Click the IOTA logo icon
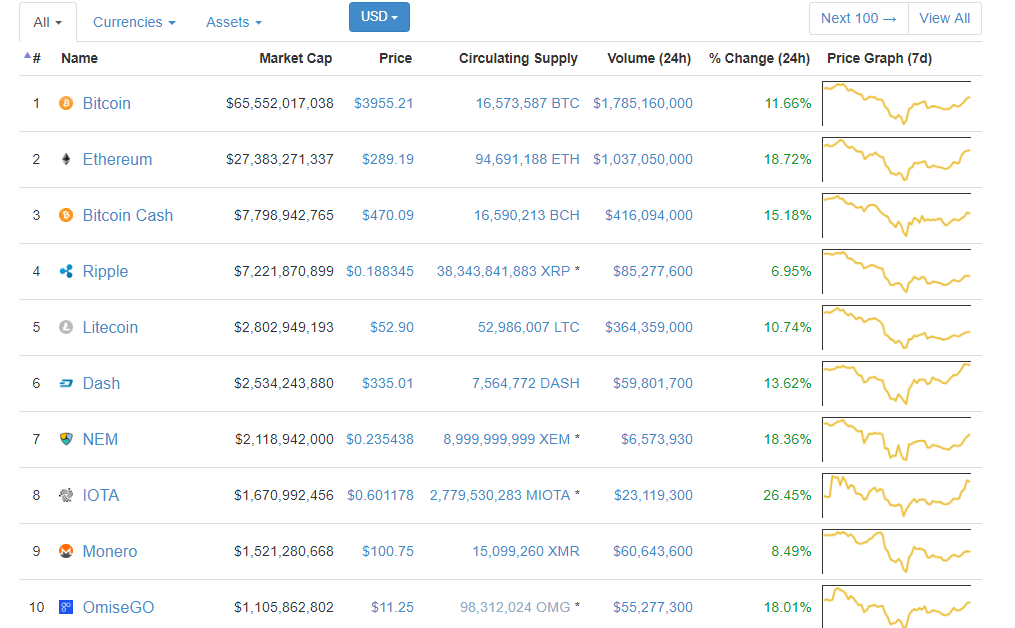 point(66,495)
